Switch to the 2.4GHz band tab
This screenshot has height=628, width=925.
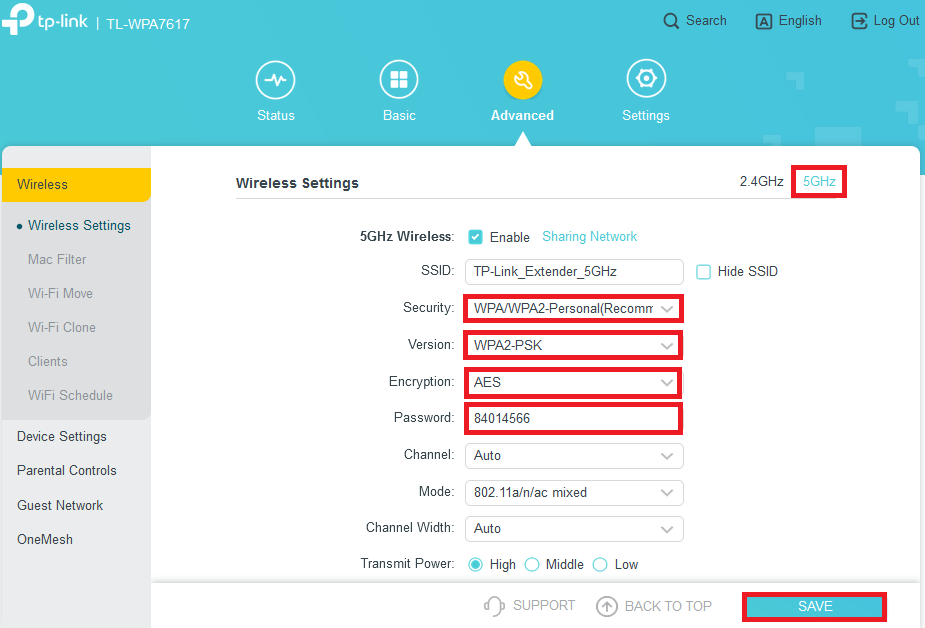(761, 182)
